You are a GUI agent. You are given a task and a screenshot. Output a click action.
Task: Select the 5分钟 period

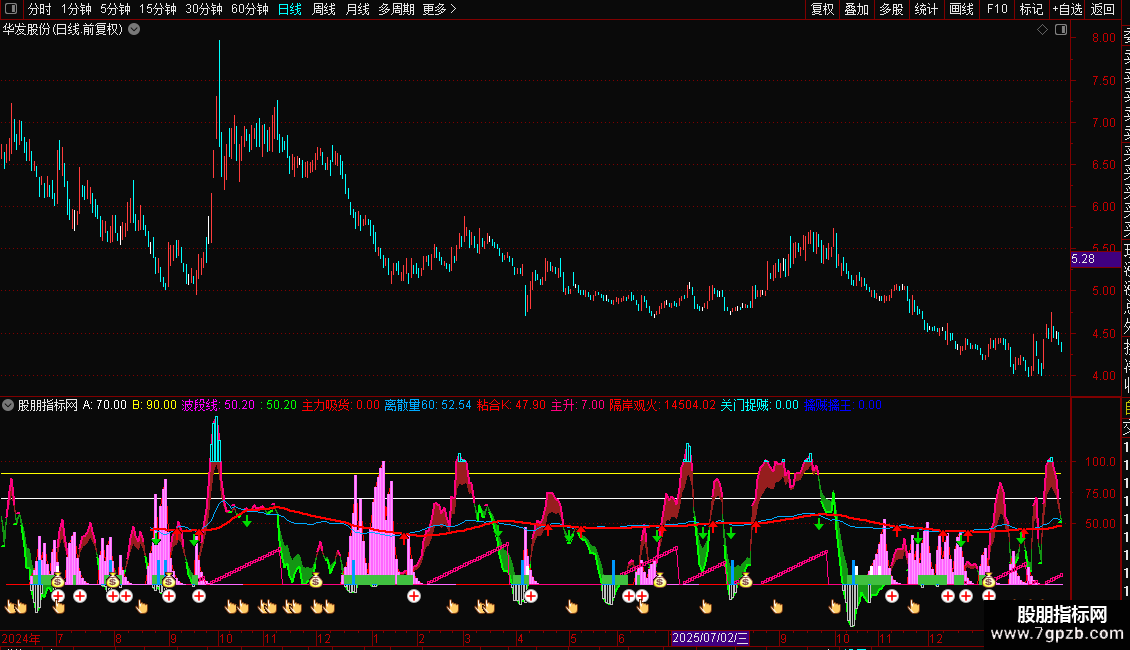tap(115, 9)
